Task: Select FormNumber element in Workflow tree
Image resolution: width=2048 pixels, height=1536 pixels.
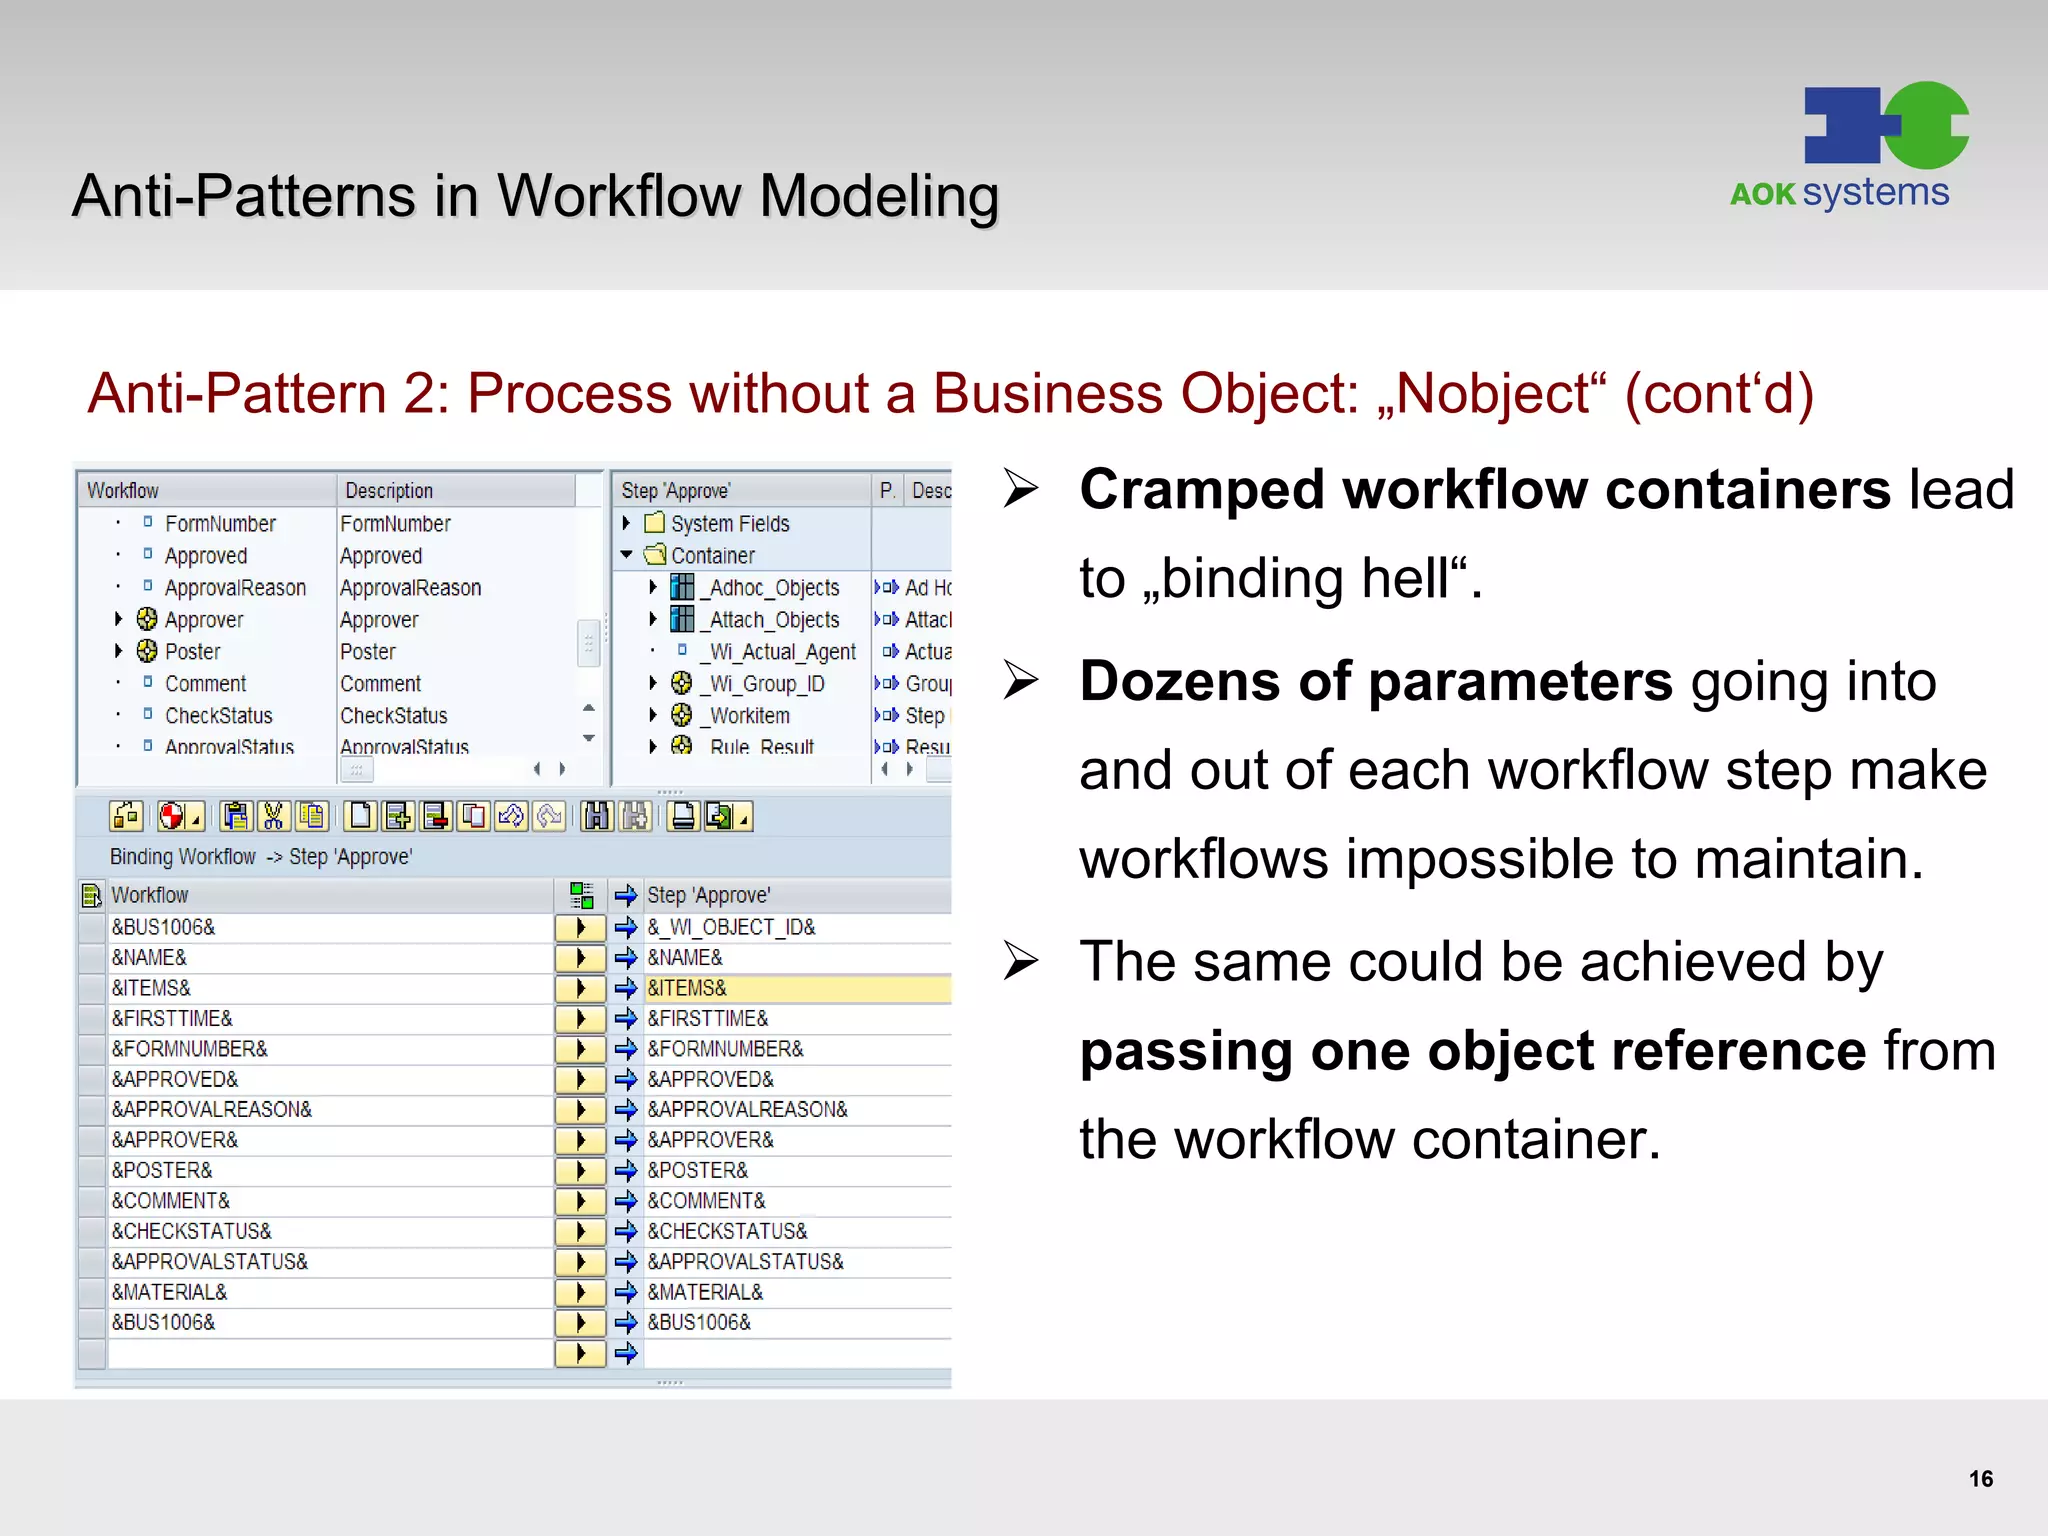Action: [220, 523]
